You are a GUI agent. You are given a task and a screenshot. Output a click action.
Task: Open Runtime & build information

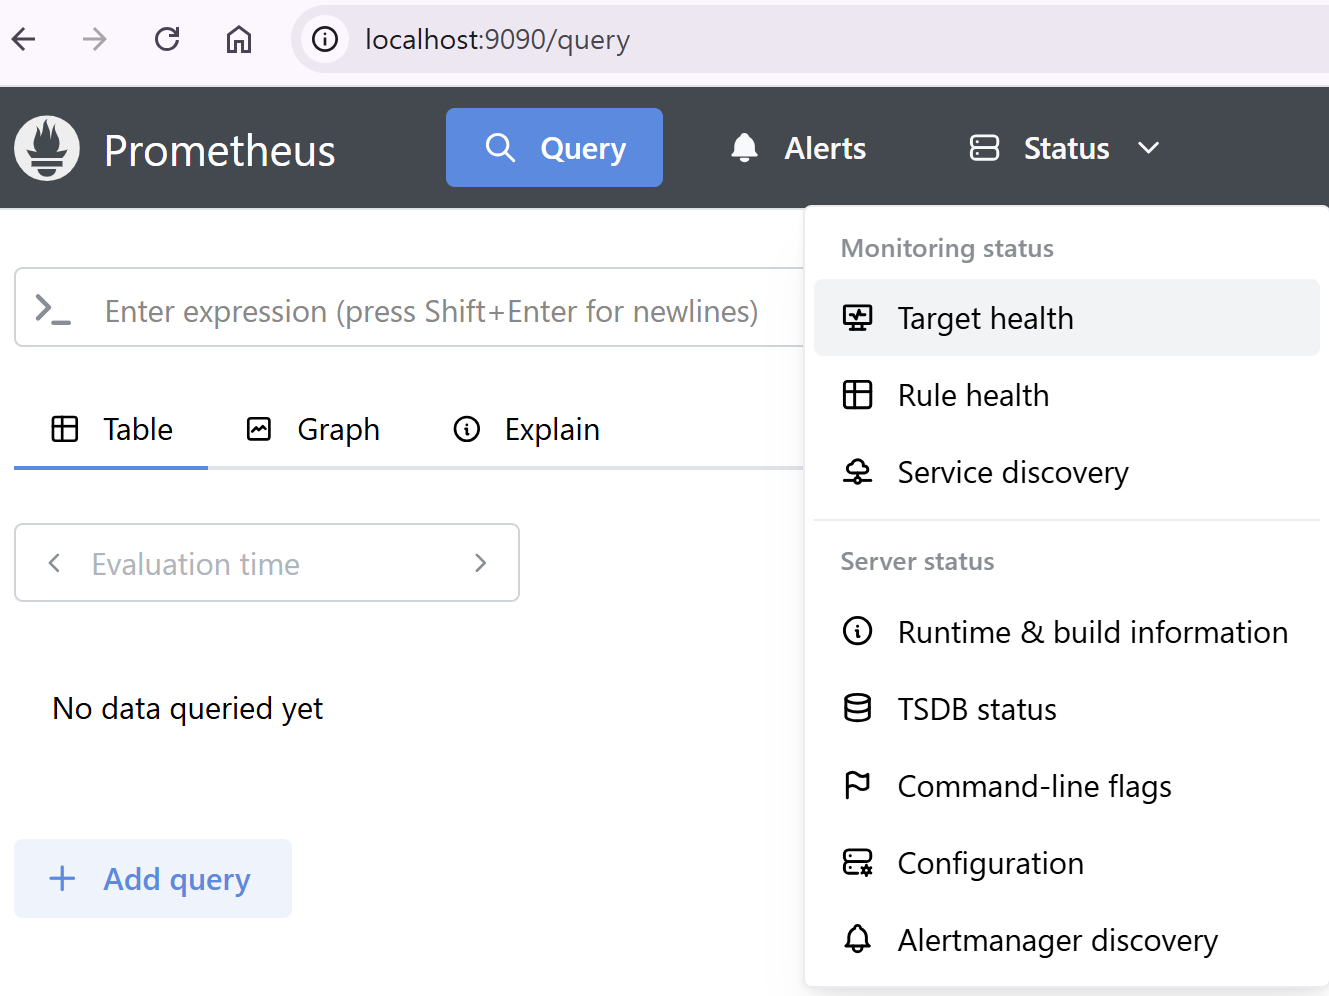(1092, 632)
